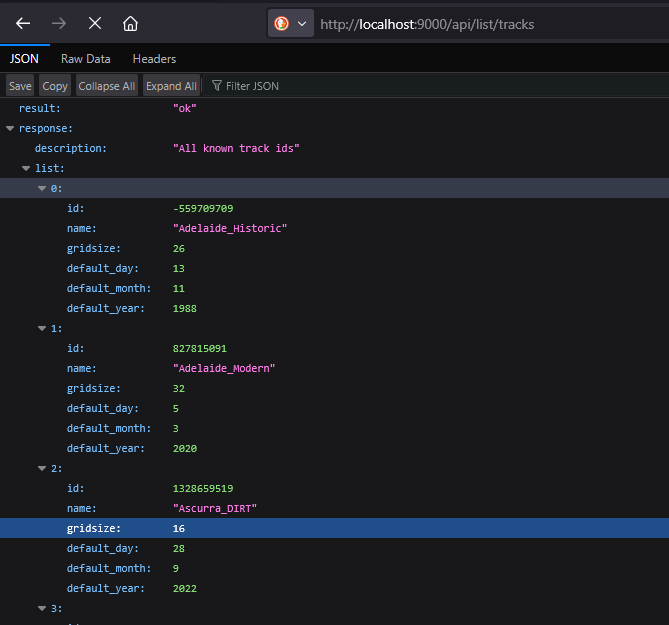Select id value 1328659519
The height and width of the screenshot is (625, 669).
click(x=203, y=488)
